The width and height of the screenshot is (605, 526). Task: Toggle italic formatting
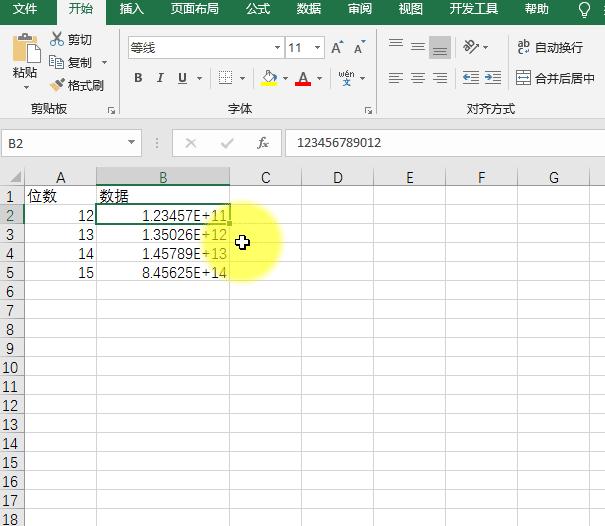point(160,78)
